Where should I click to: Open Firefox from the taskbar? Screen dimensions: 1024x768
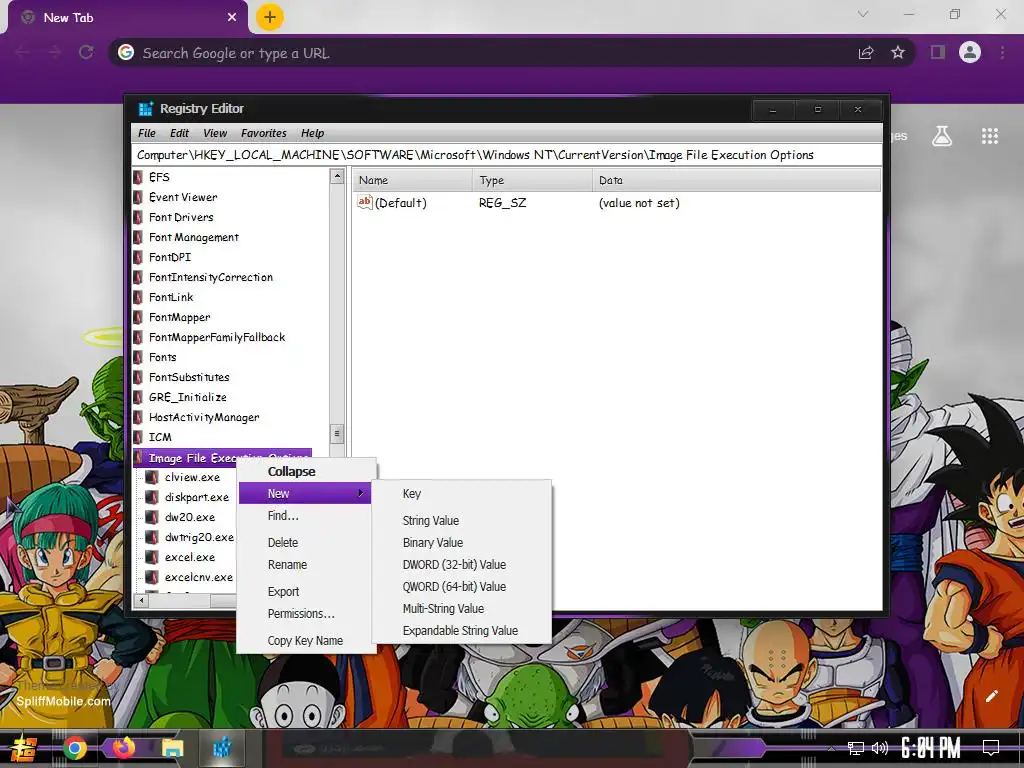[x=123, y=747]
